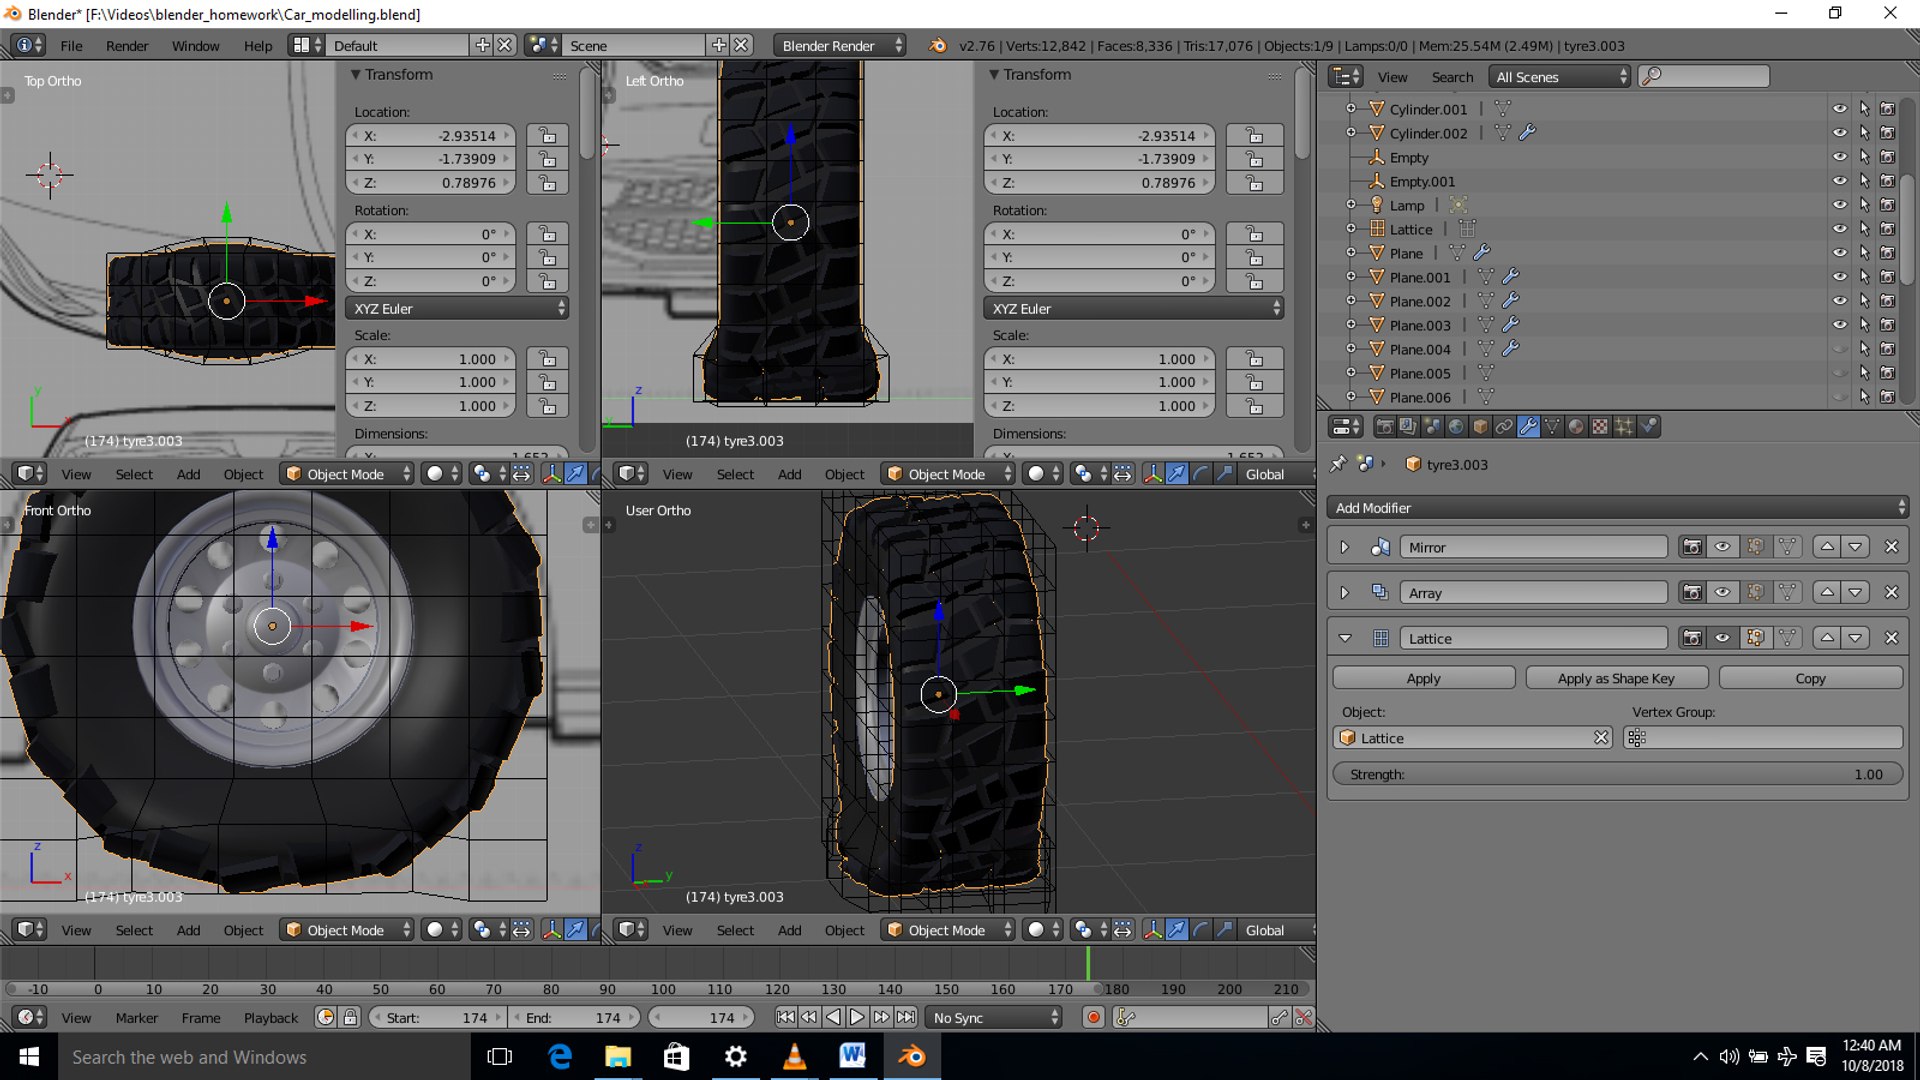
Task: Open the Help menu
Action: 257,45
